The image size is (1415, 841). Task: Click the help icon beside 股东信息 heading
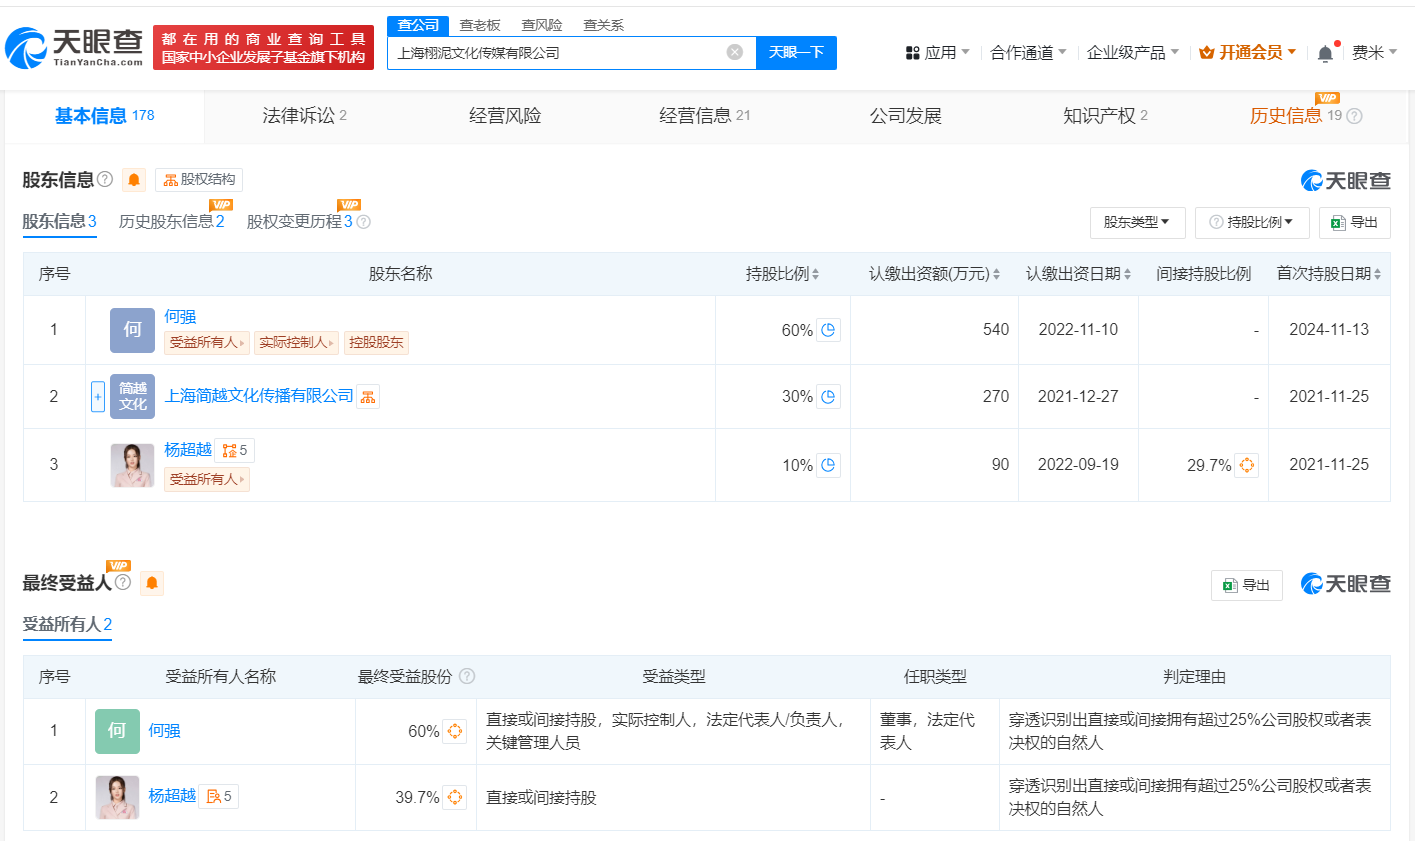(x=105, y=180)
